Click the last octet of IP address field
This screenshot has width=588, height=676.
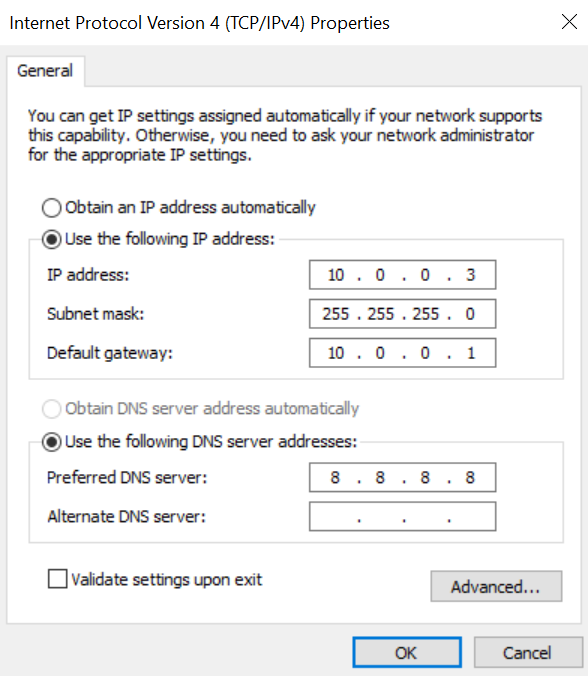471,275
